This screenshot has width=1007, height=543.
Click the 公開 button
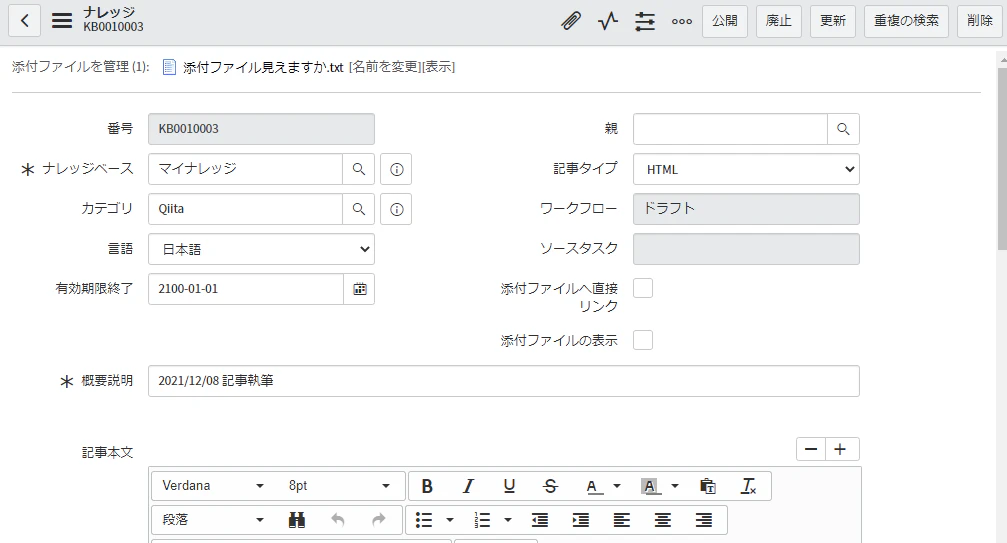click(725, 21)
